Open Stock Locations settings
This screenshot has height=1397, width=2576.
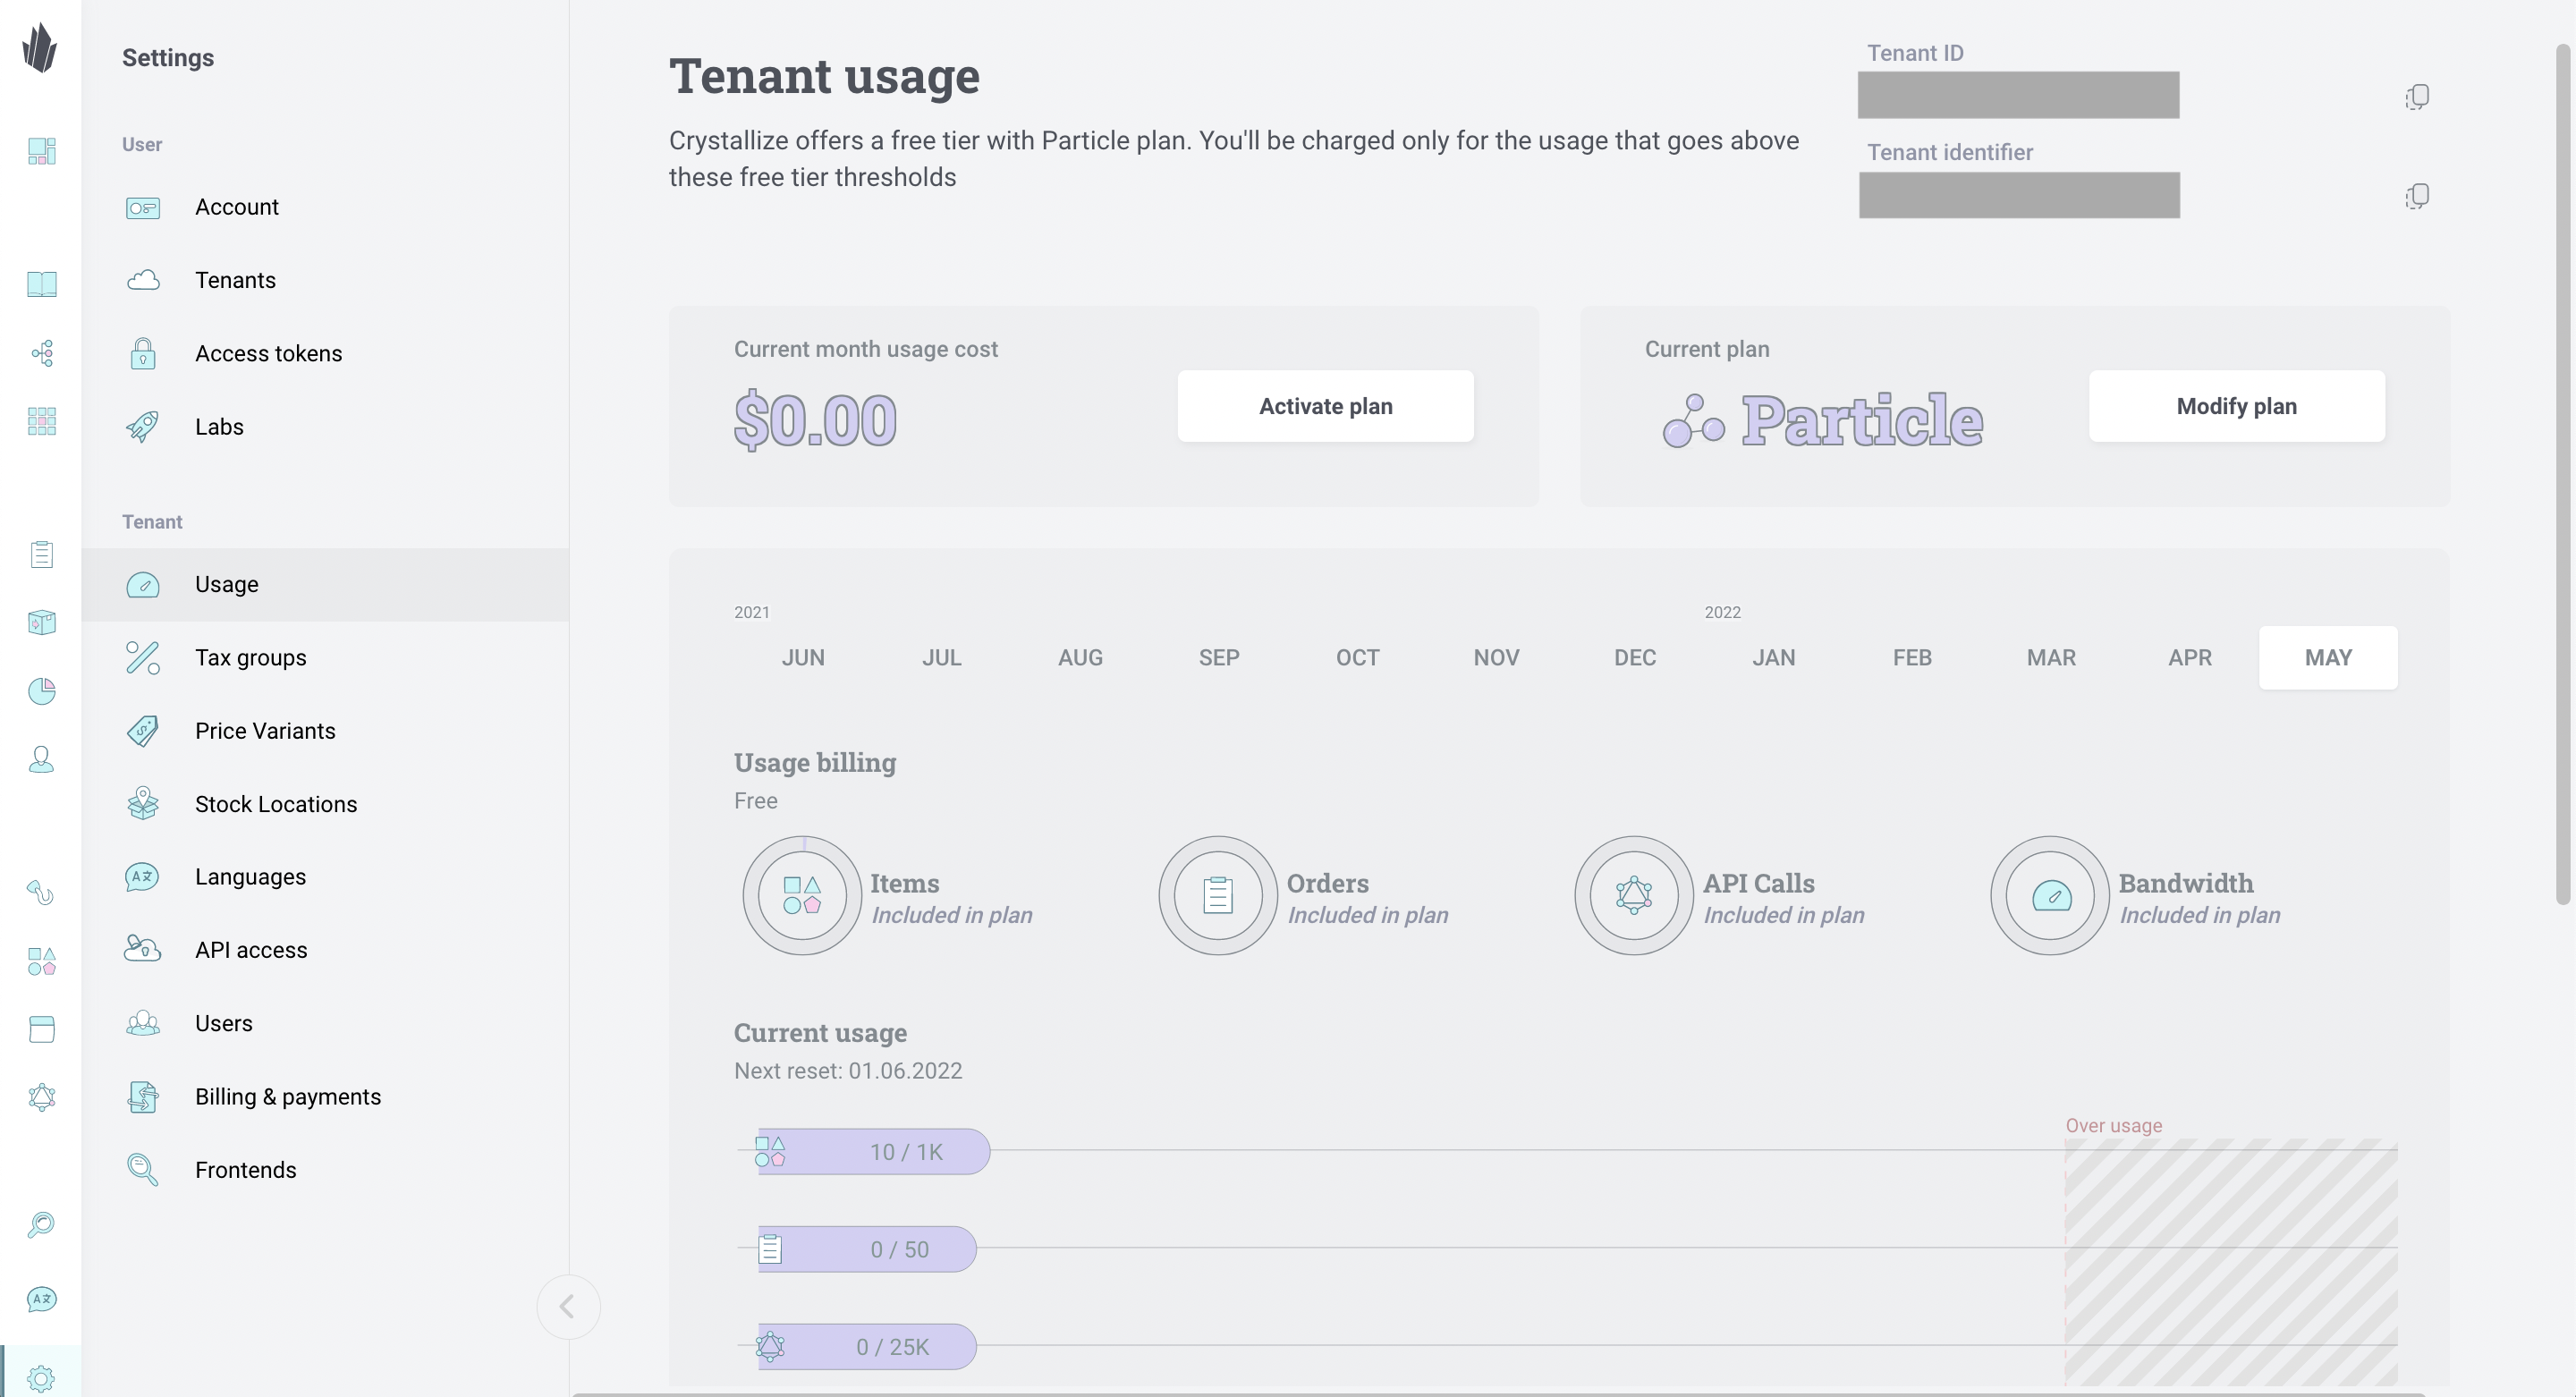click(325, 804)
